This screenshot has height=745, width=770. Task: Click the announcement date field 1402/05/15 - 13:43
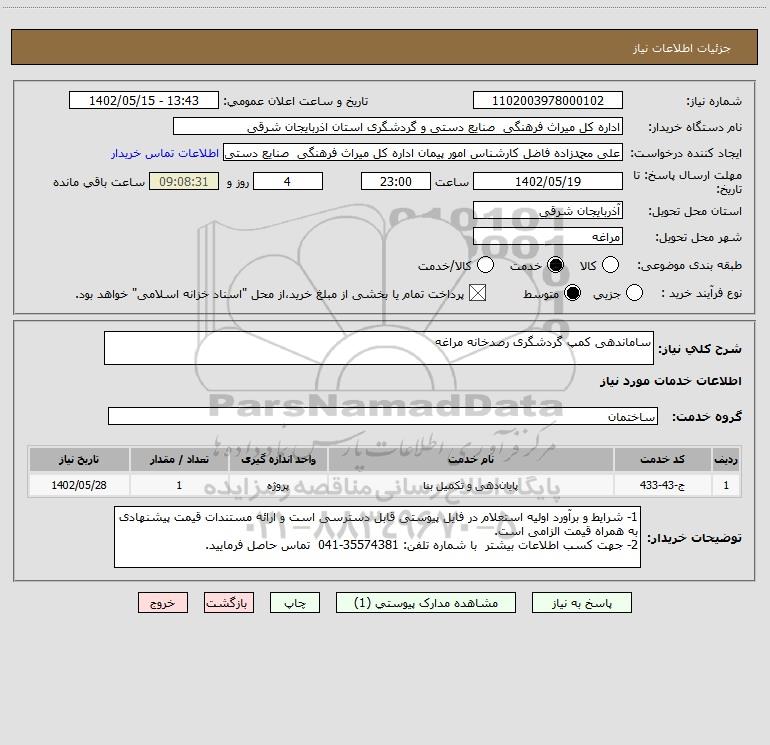[x=144, y=100]
